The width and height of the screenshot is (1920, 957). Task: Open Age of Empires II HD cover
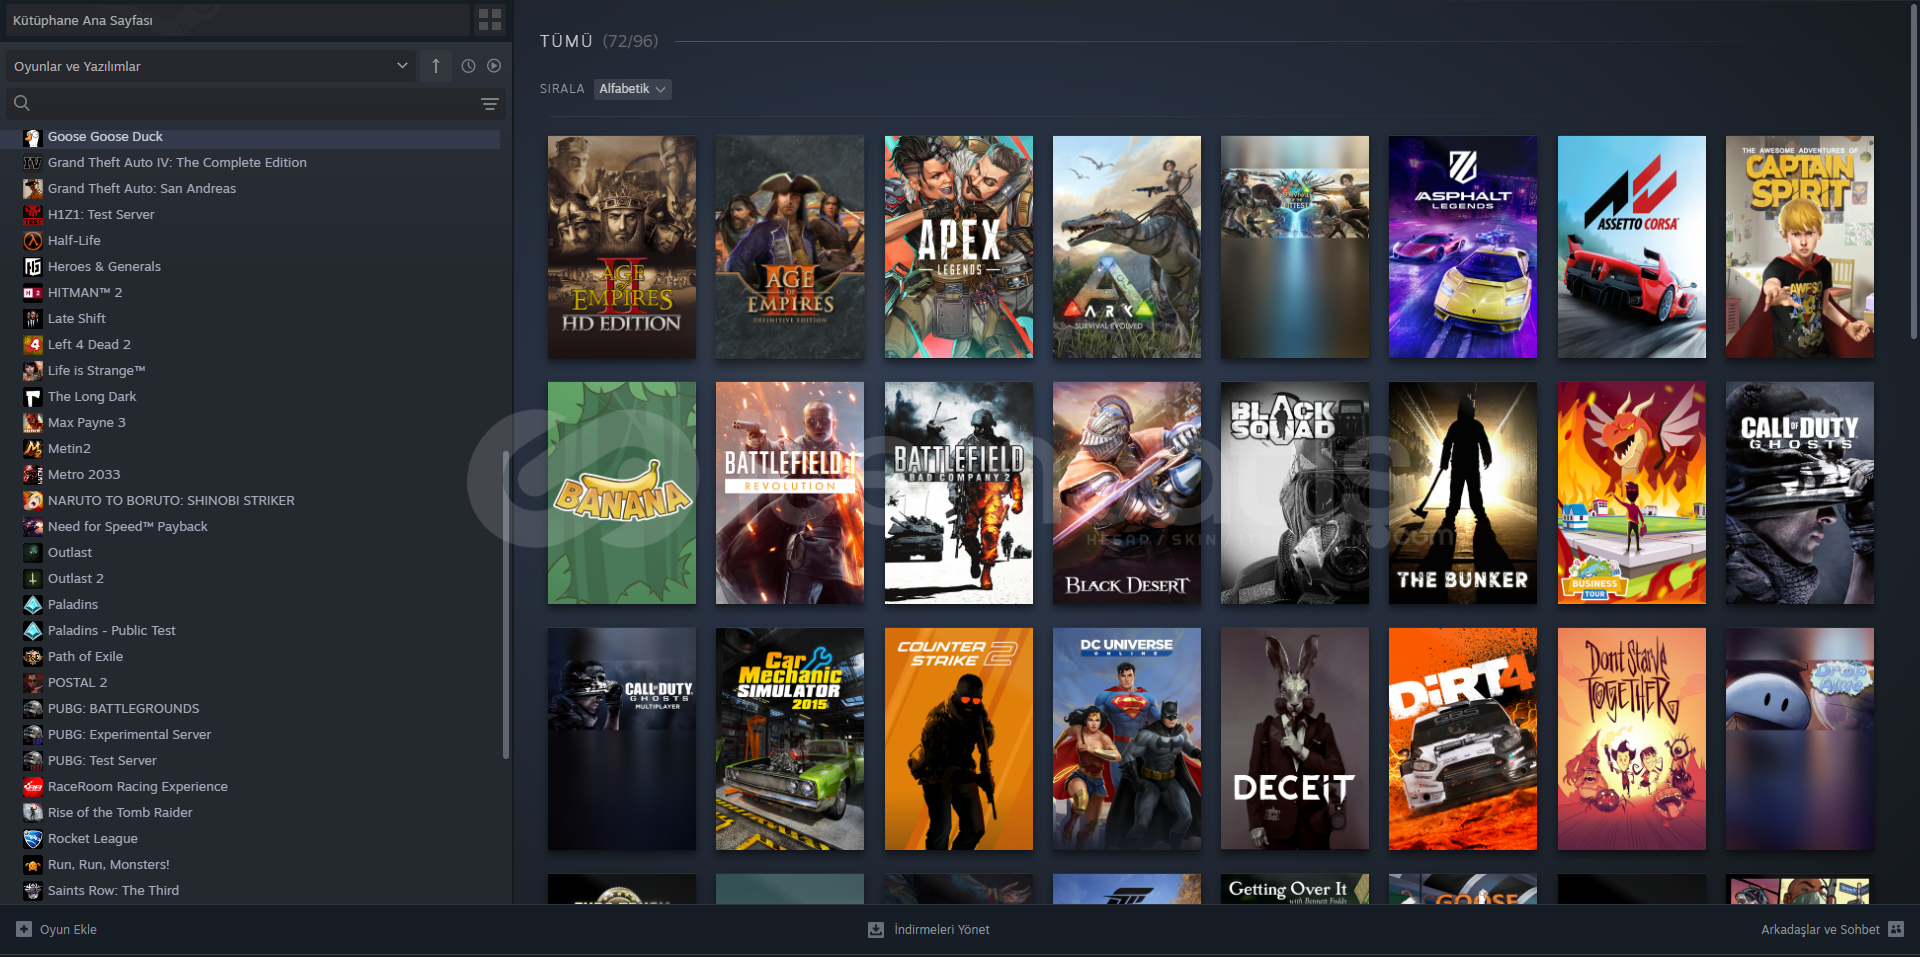tap(622, 247)
